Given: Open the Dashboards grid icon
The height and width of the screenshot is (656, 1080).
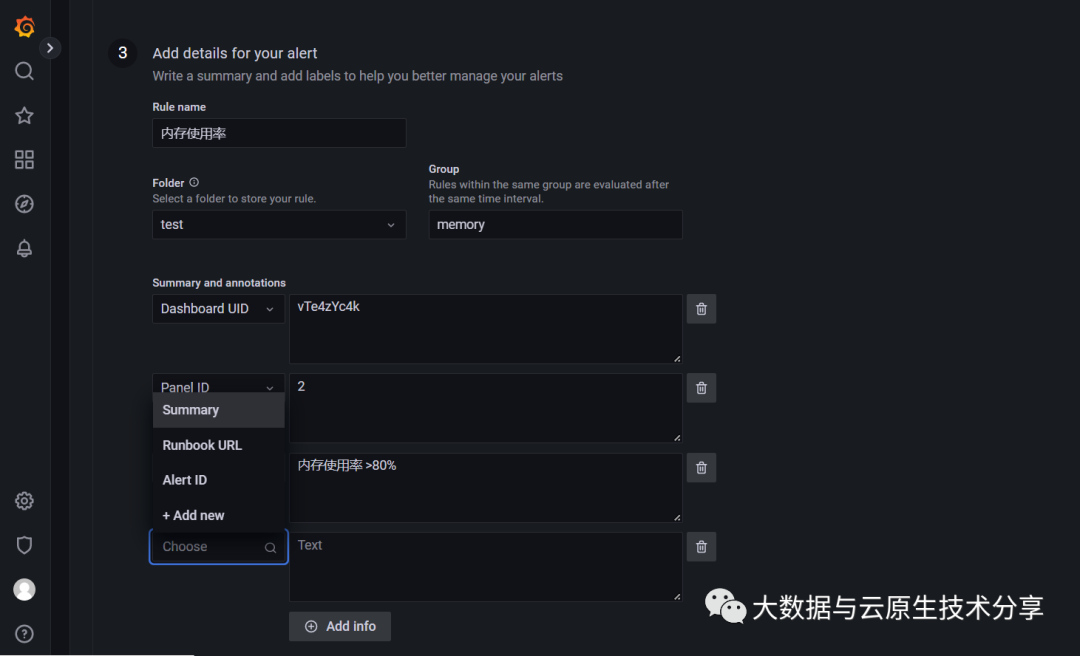Looking at the screenshot, I should tap(25, 160).
